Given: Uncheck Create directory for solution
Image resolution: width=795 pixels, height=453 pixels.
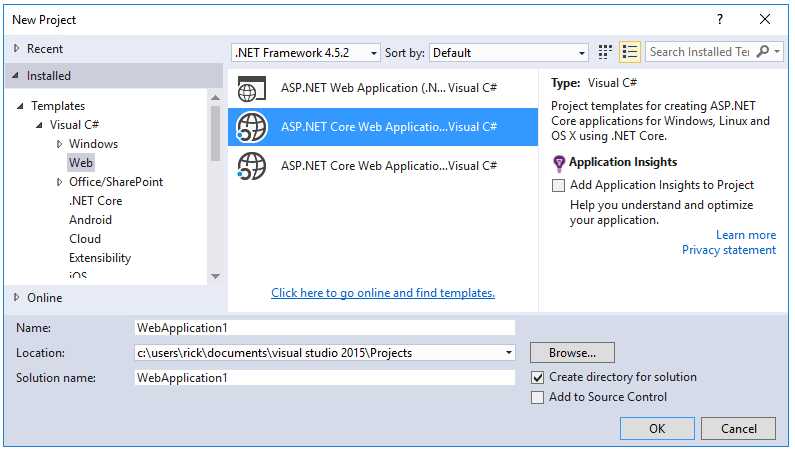Looking at the screenshot, I should point(537,377).
